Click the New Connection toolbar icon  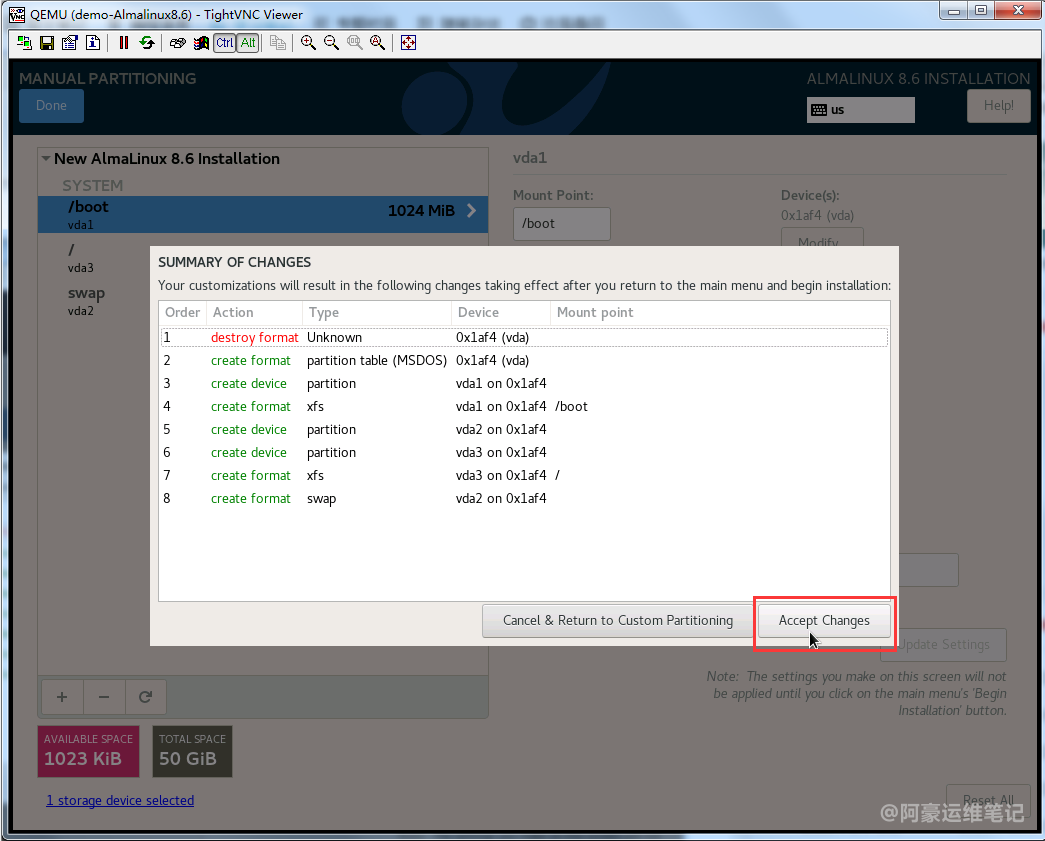24,43
